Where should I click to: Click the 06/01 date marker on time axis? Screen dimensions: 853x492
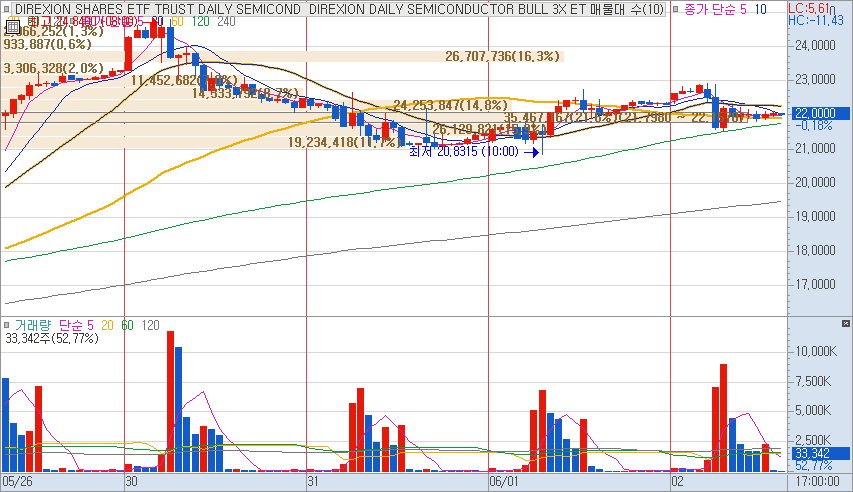[x=504, y=481]
